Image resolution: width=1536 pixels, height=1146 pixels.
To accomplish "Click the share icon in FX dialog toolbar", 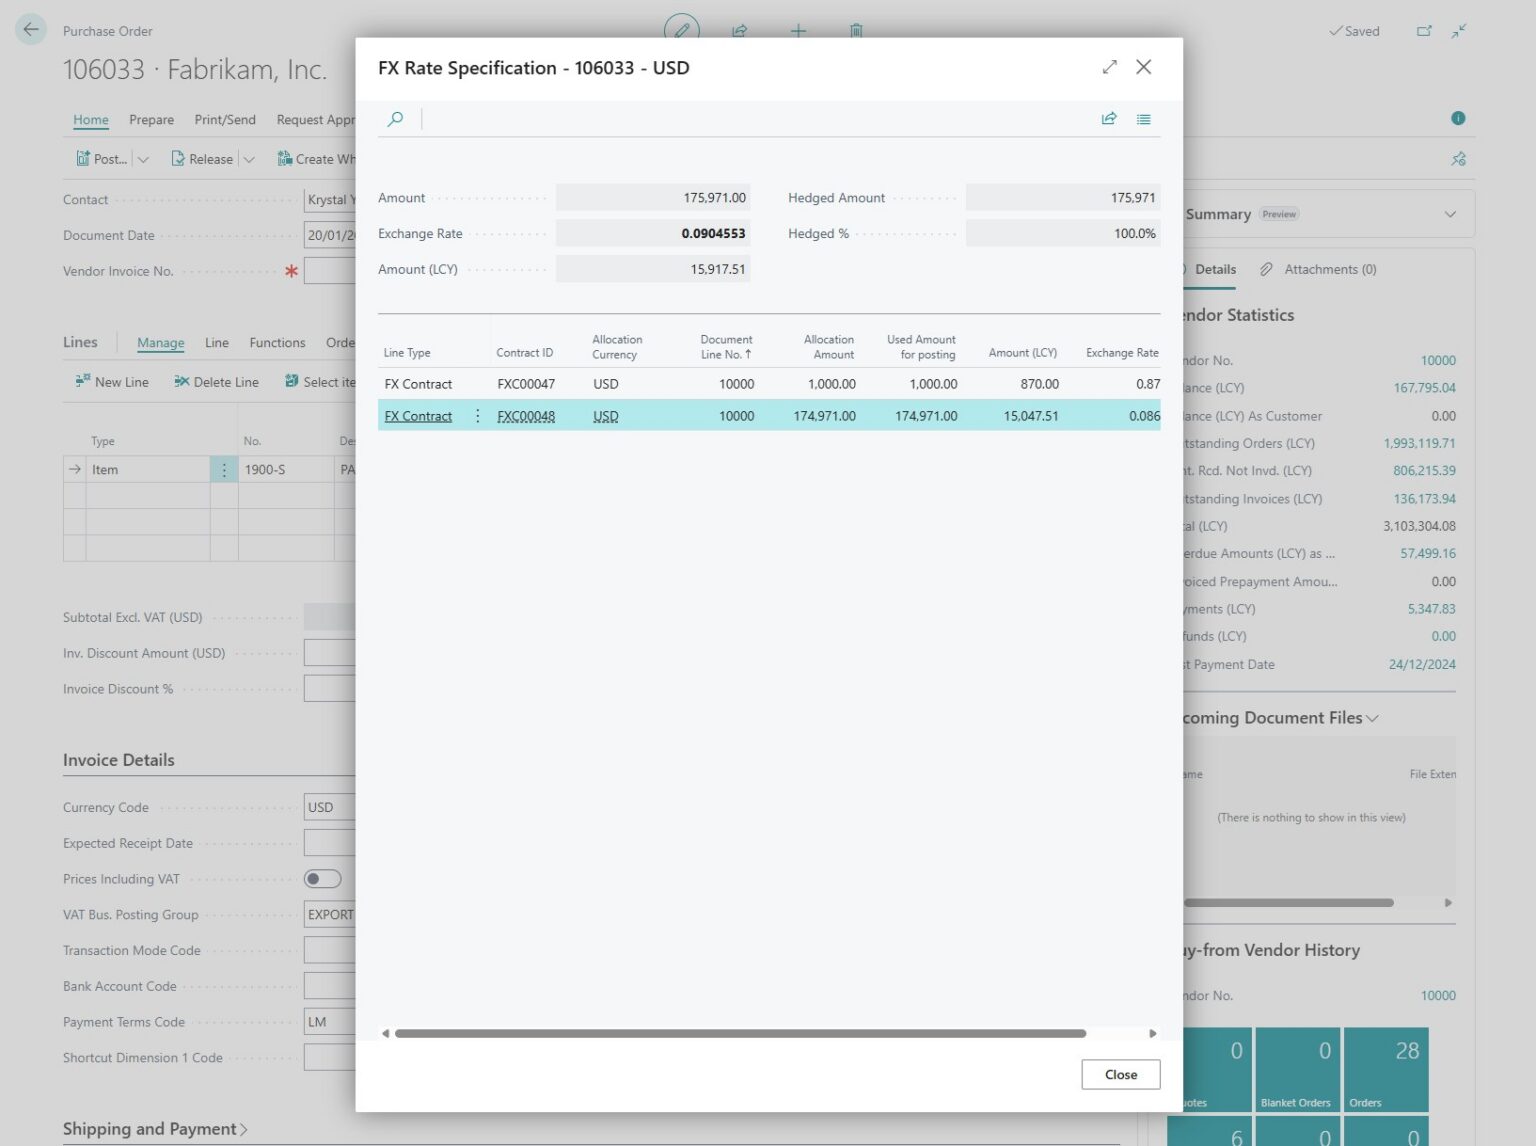I will point(1109,119).
